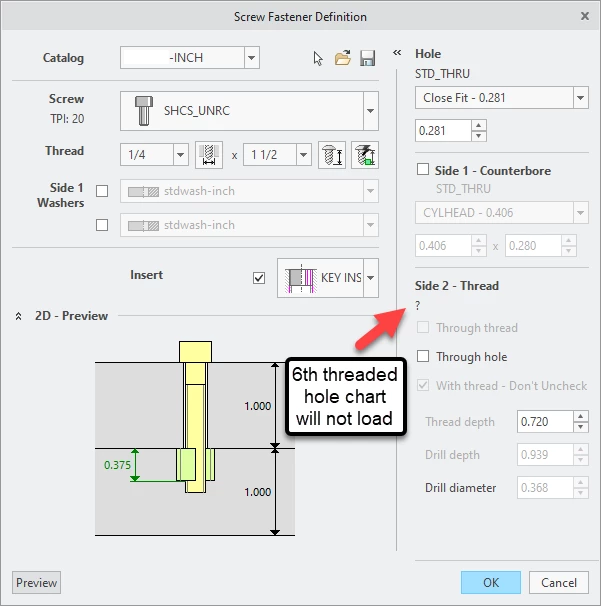
Task: Toggle the Through thread checkbox
Action: (423, 327)
